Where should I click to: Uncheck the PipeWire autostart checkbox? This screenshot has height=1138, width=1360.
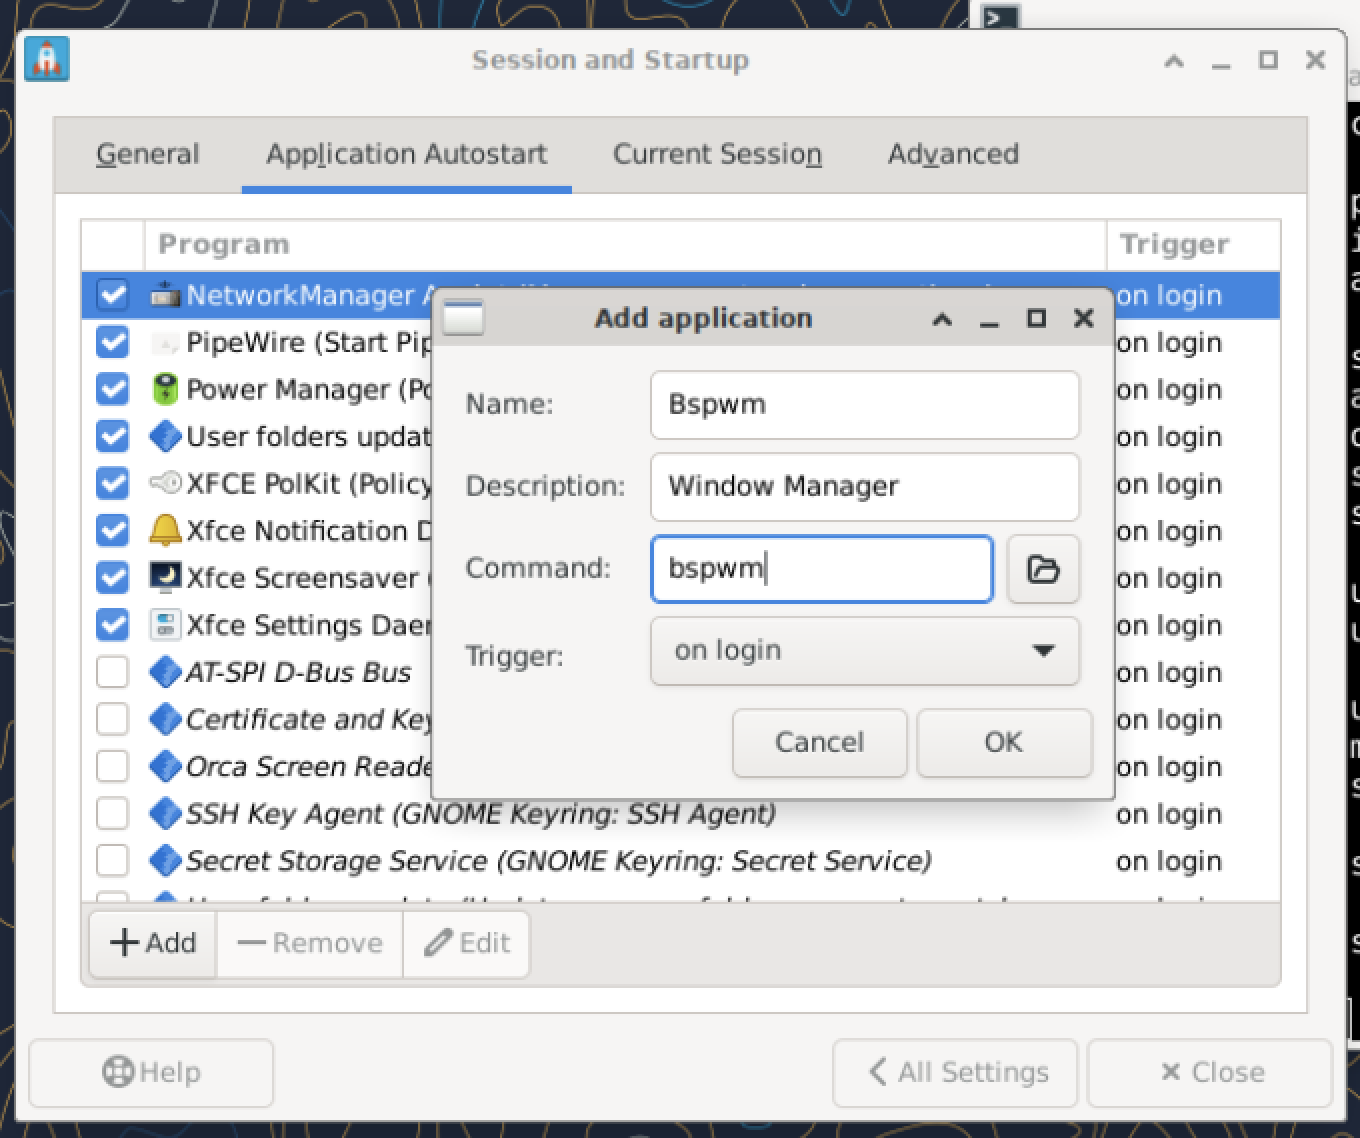coord(112,342)
